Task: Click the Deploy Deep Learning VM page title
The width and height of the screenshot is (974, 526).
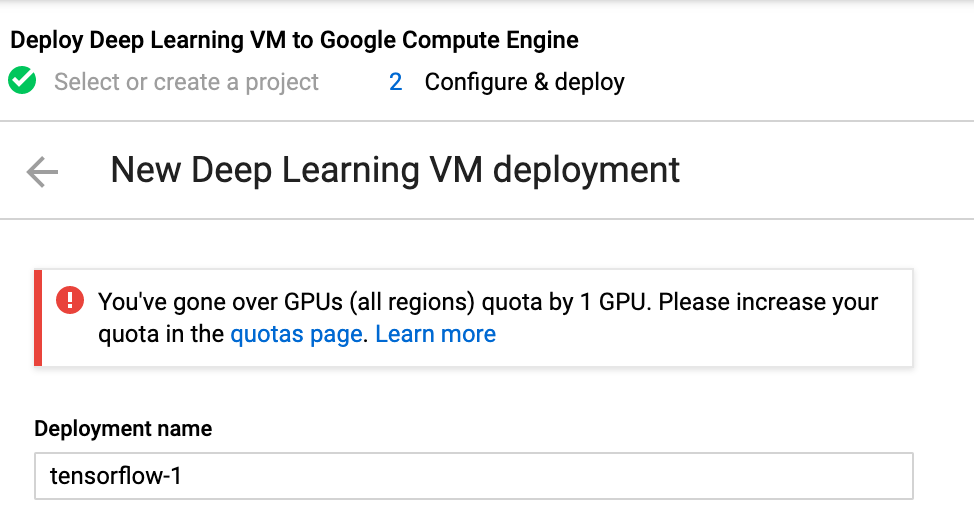Action: [x=294, y=41]
